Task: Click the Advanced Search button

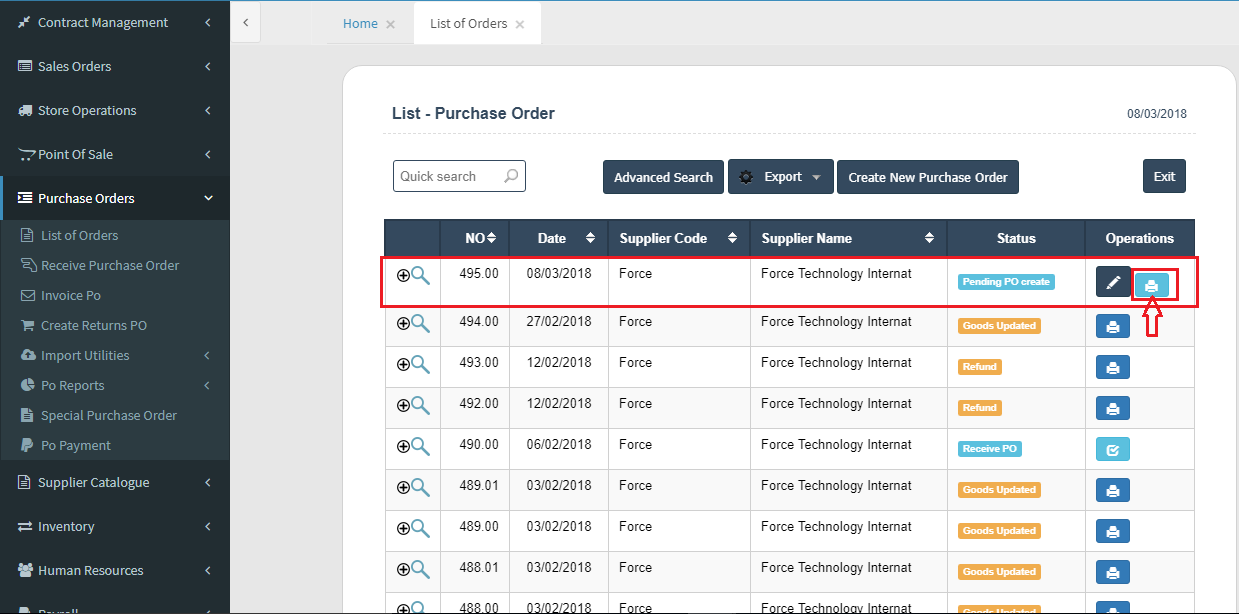Action: click(x=663, y=177)
